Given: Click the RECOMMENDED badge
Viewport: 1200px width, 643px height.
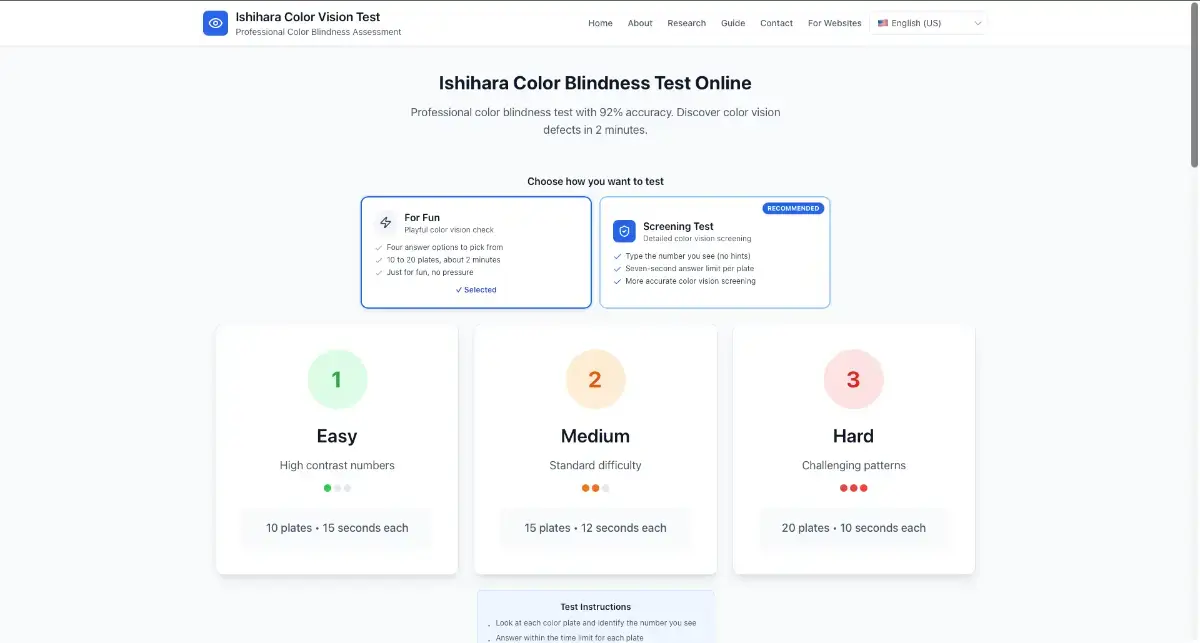Looking at the screenshot, I should (x=793, y=208).
